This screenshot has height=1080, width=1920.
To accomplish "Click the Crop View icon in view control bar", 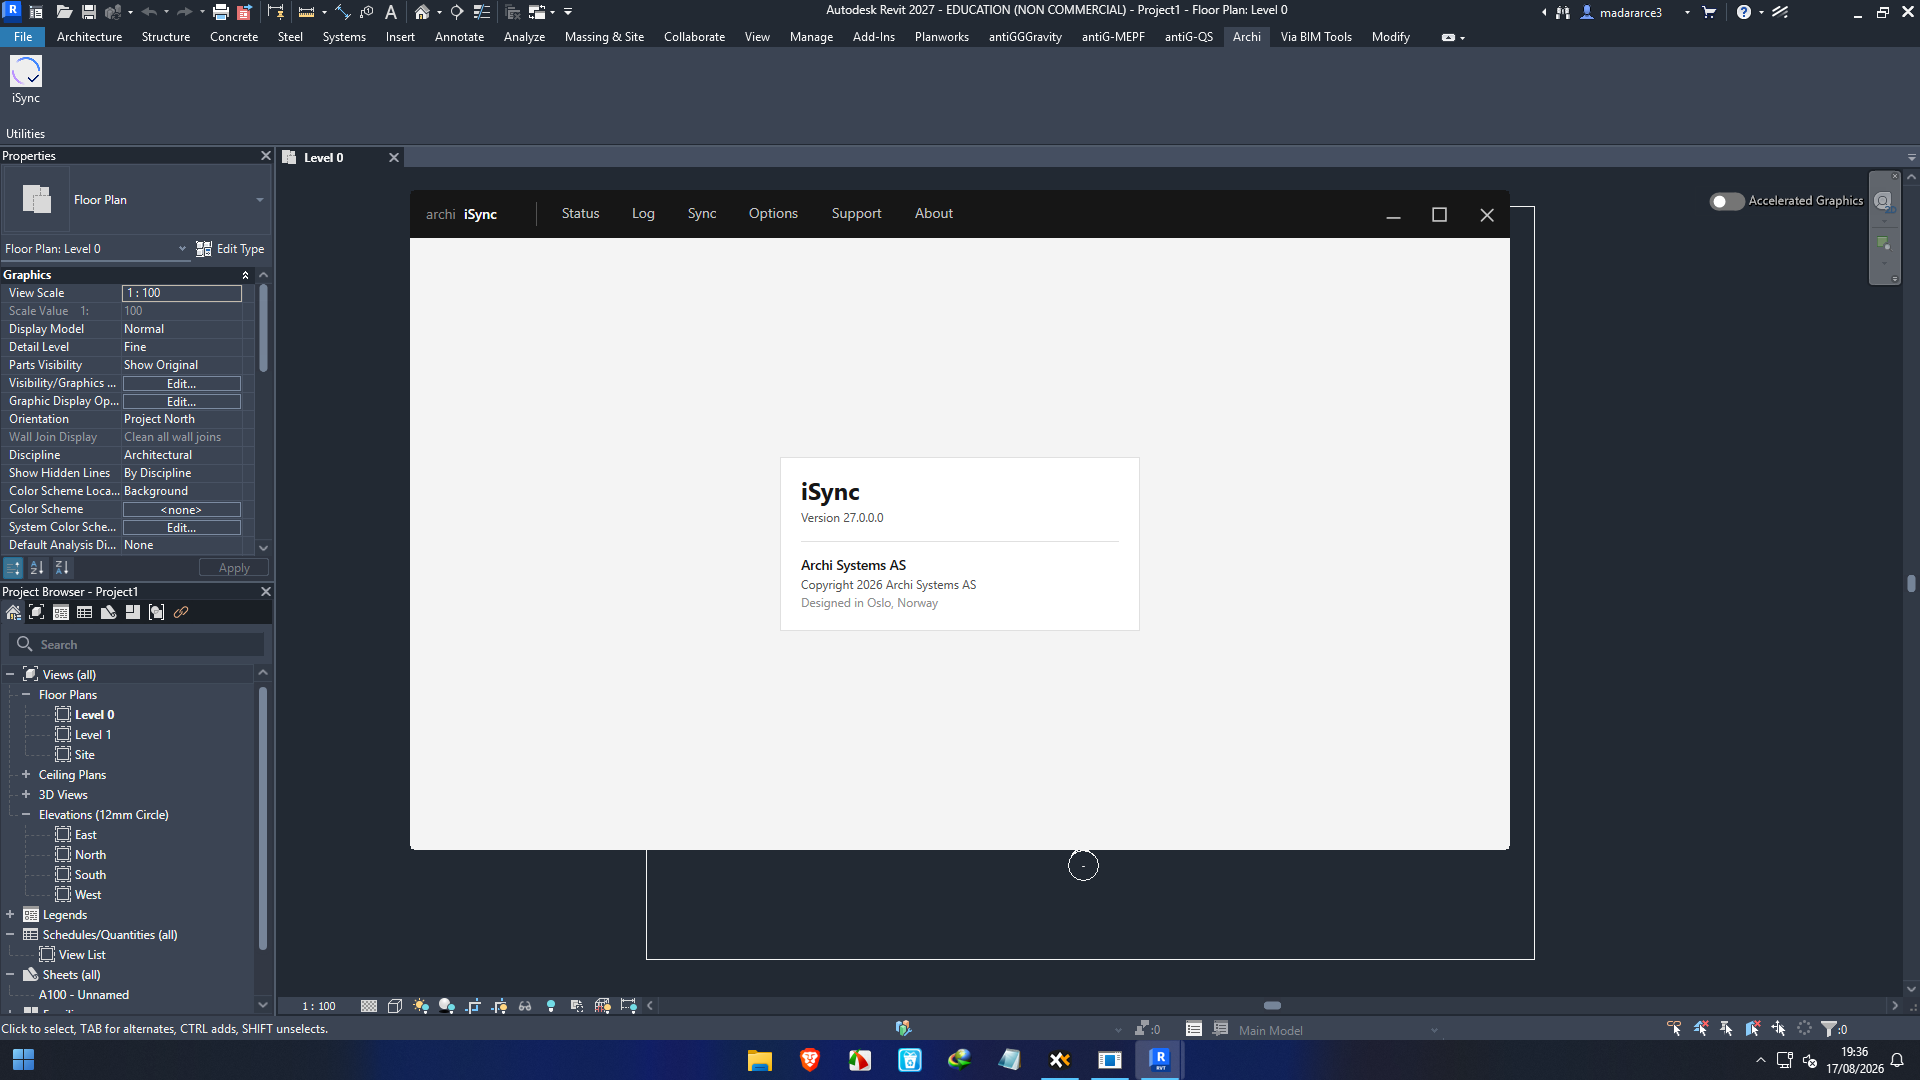I will 473,1006.
